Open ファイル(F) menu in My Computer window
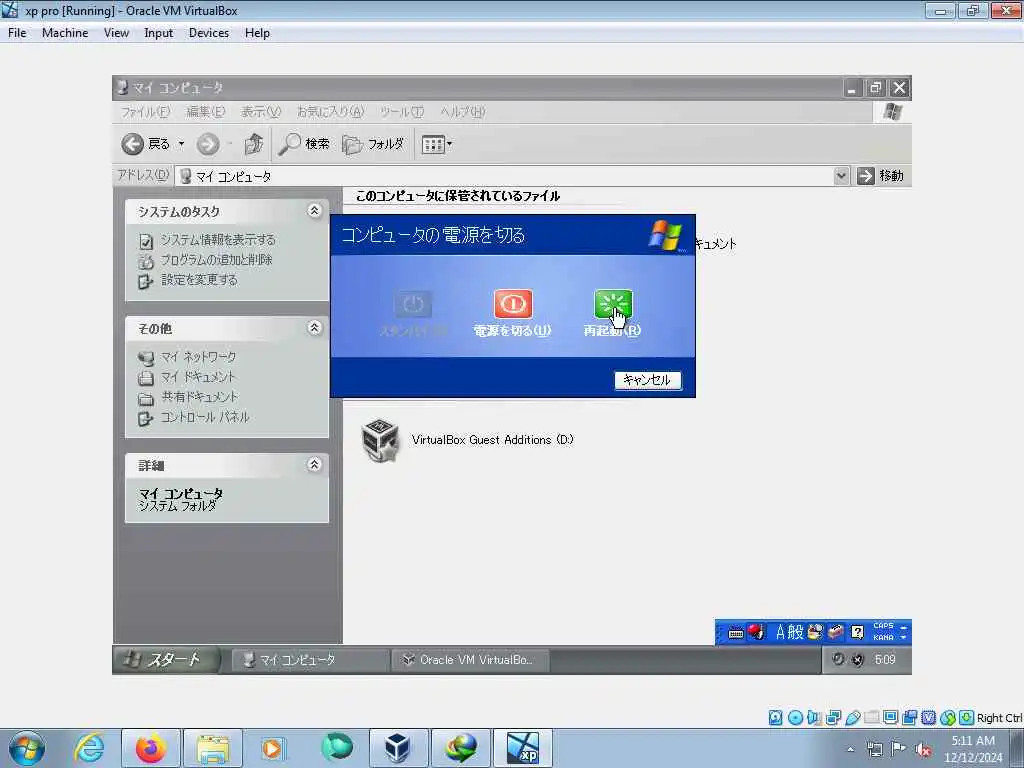Screen dimensions: 1024x768 [x=145, y=112]
